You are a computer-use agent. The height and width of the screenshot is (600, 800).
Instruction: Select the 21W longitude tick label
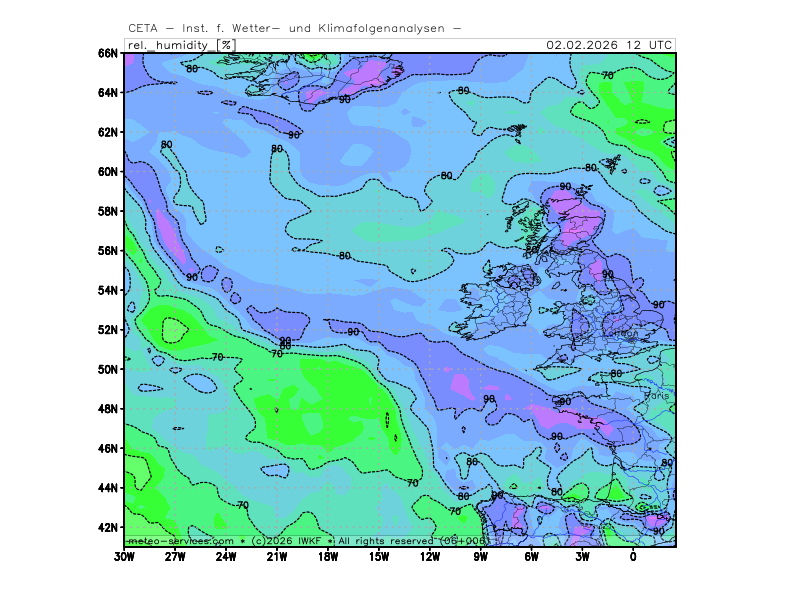[x=277, y=557]
